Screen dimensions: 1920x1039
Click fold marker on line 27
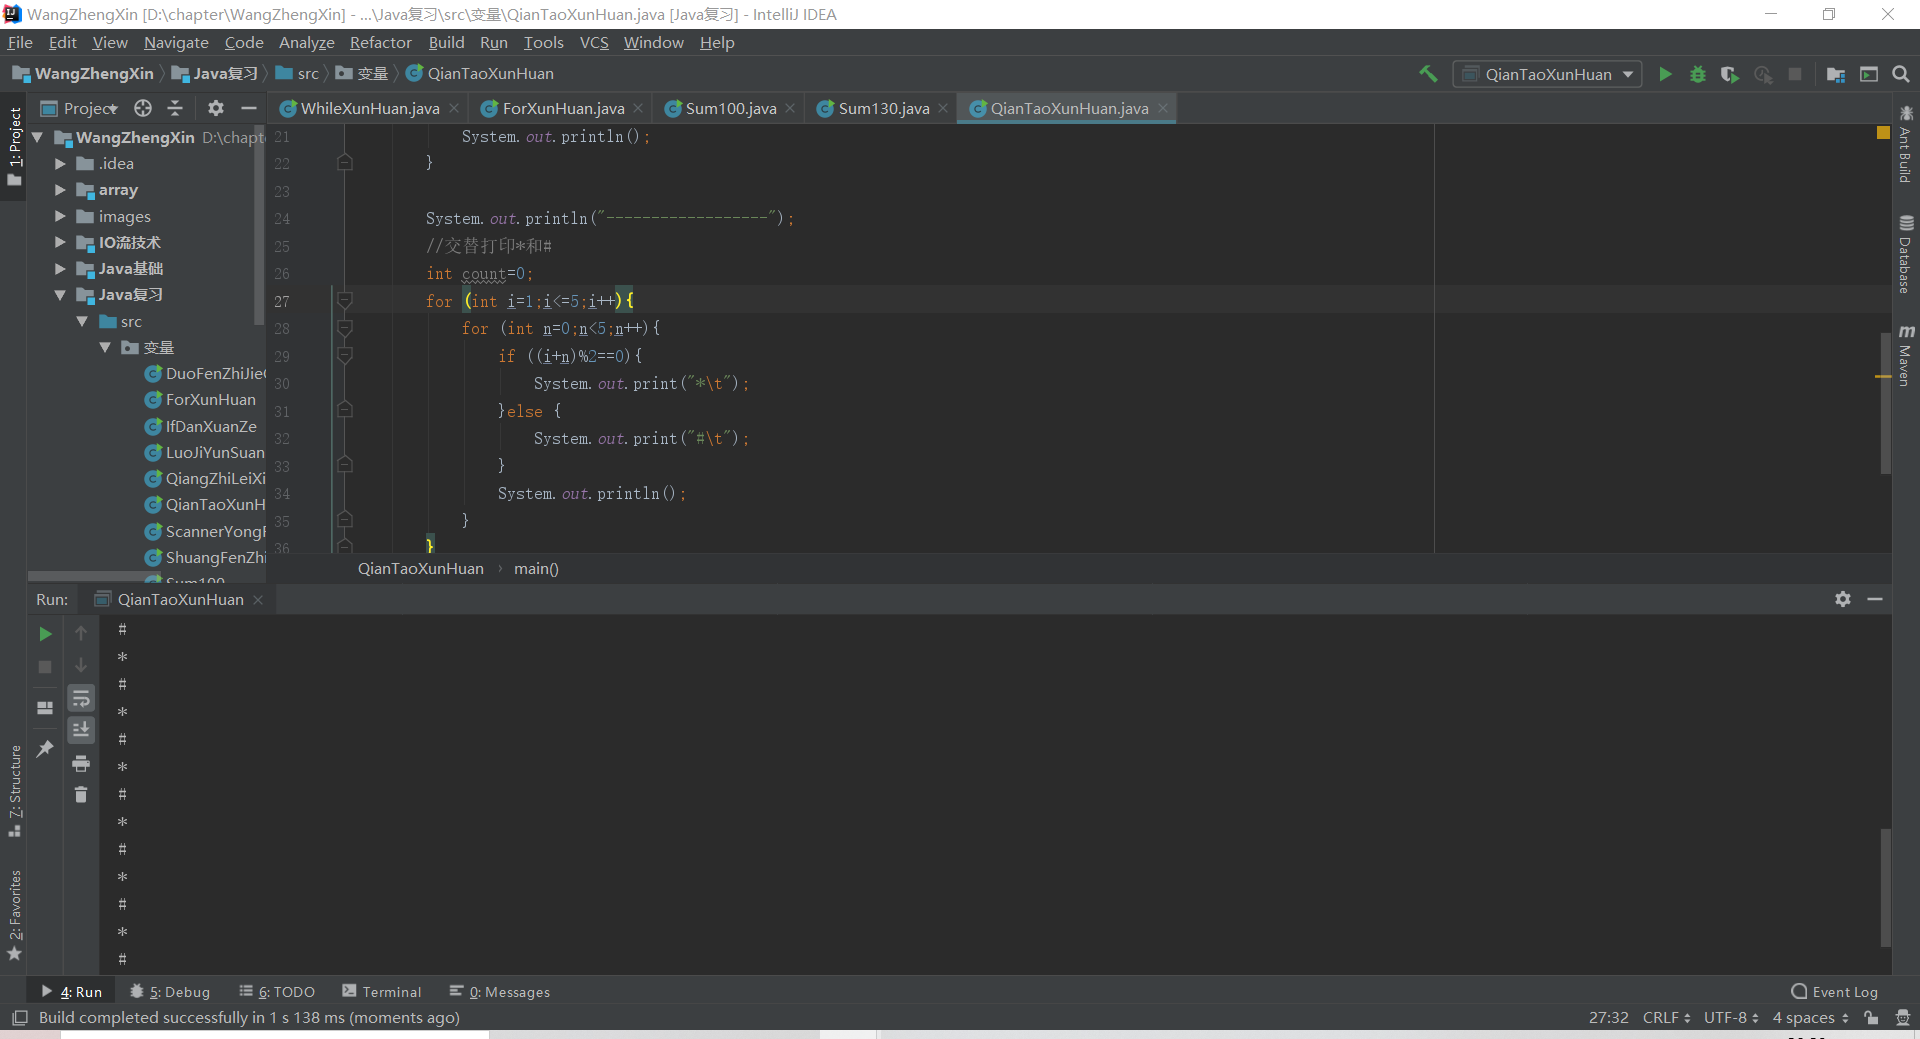pyautogui.click(x=344, y=300)
